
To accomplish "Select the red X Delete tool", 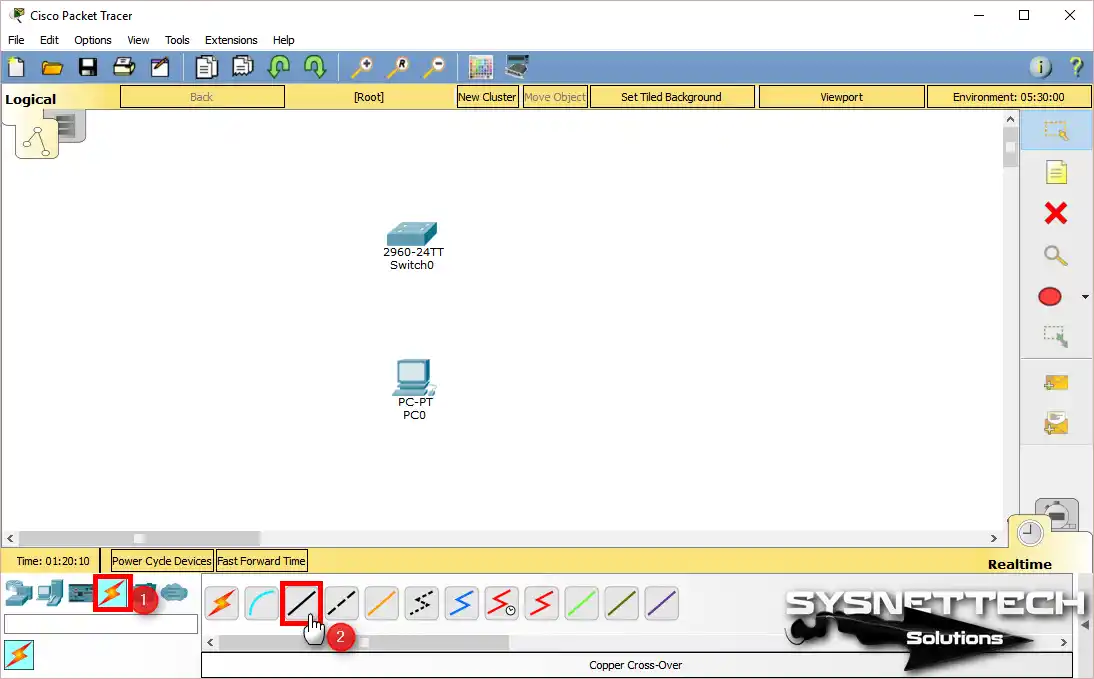I will 1056,213.
